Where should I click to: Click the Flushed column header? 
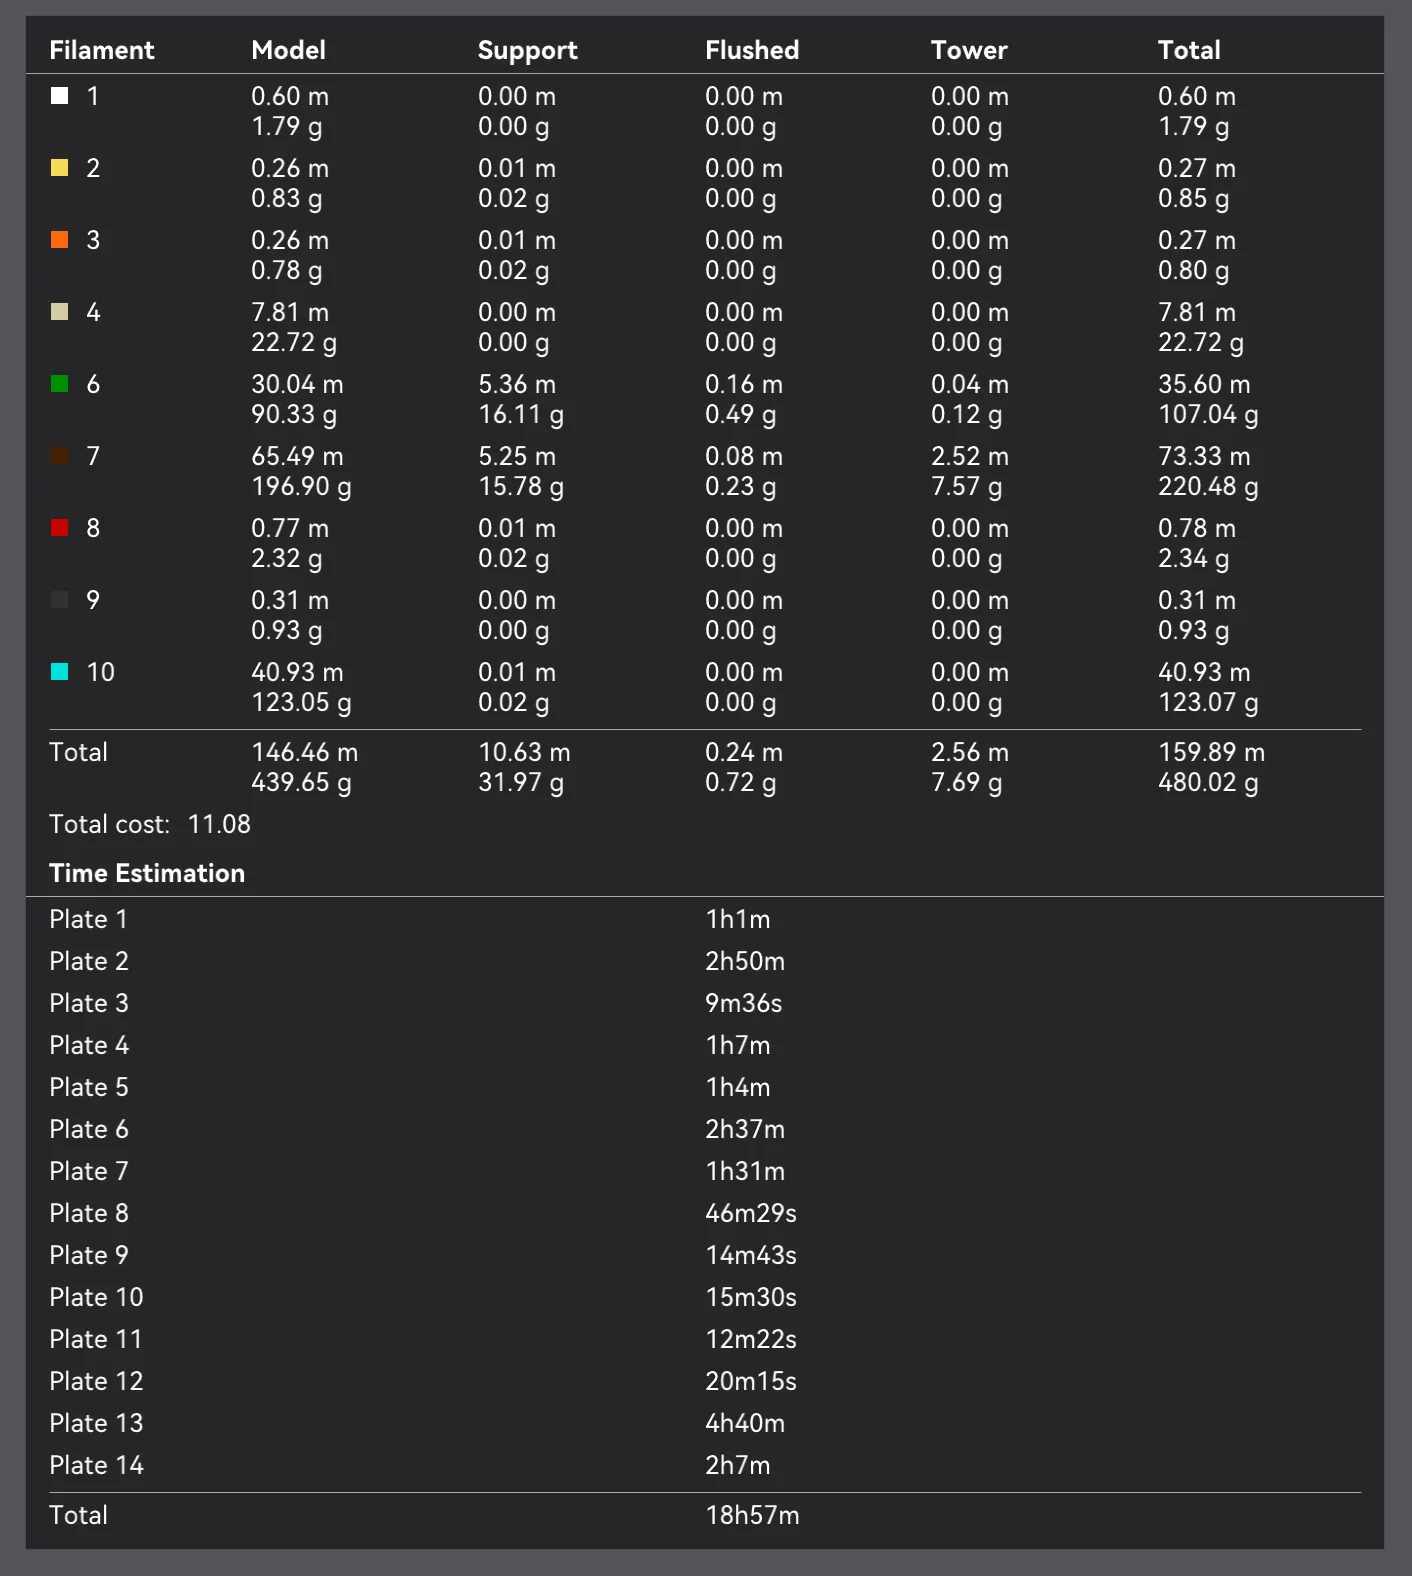pos(752,50)
